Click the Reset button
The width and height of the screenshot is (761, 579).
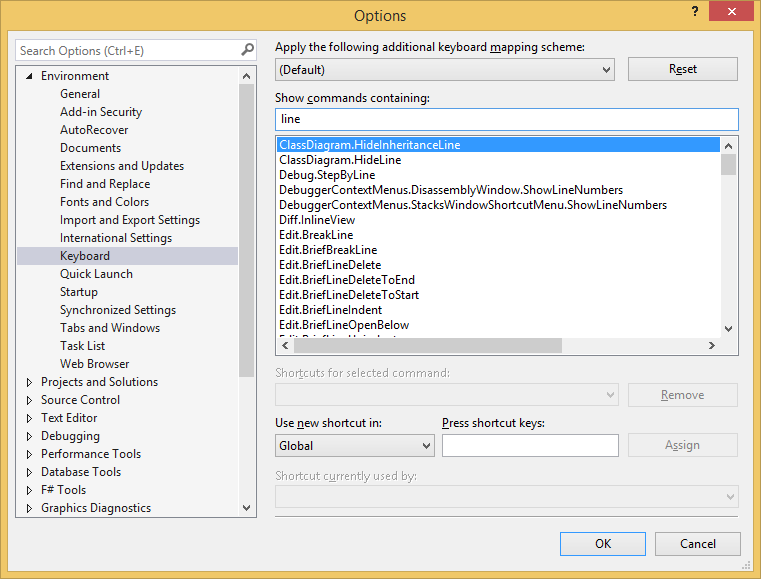(682, 69)
